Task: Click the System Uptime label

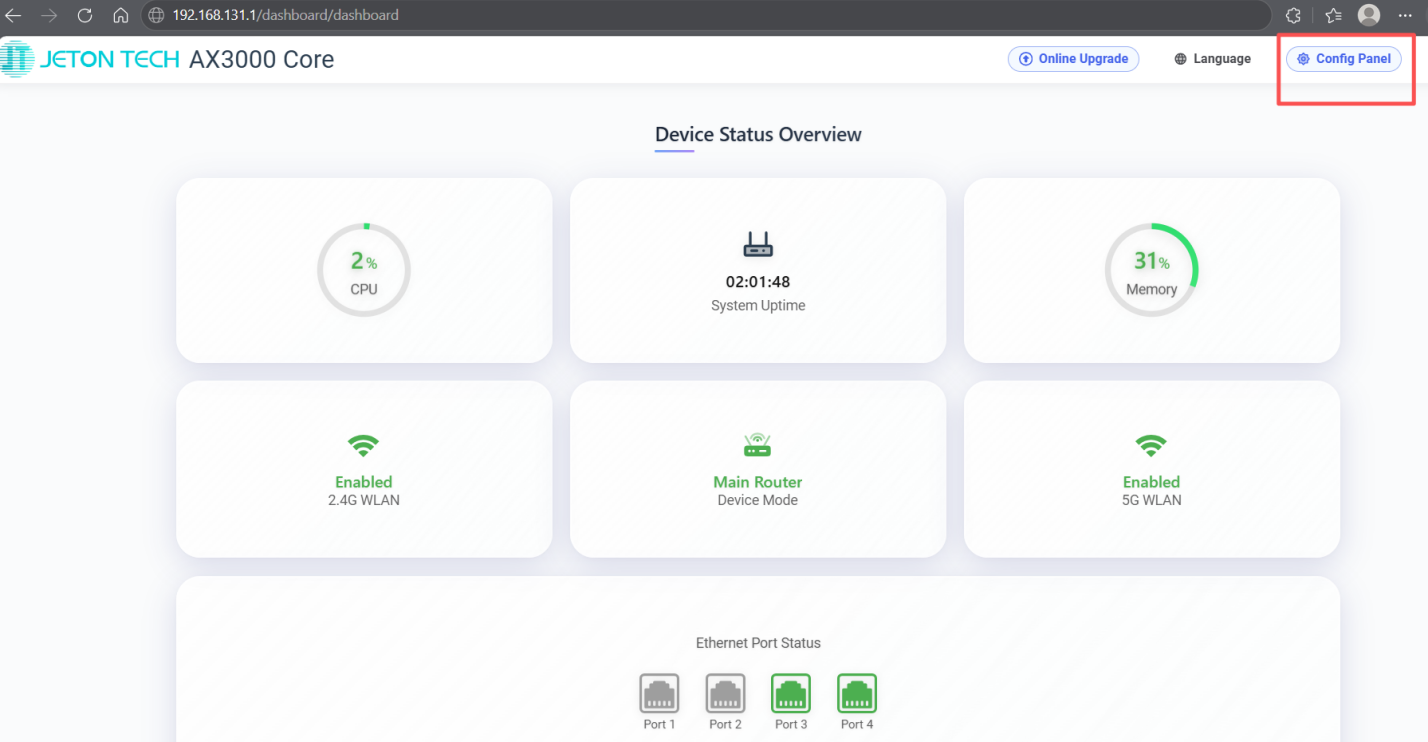Action: pos(758,305)
